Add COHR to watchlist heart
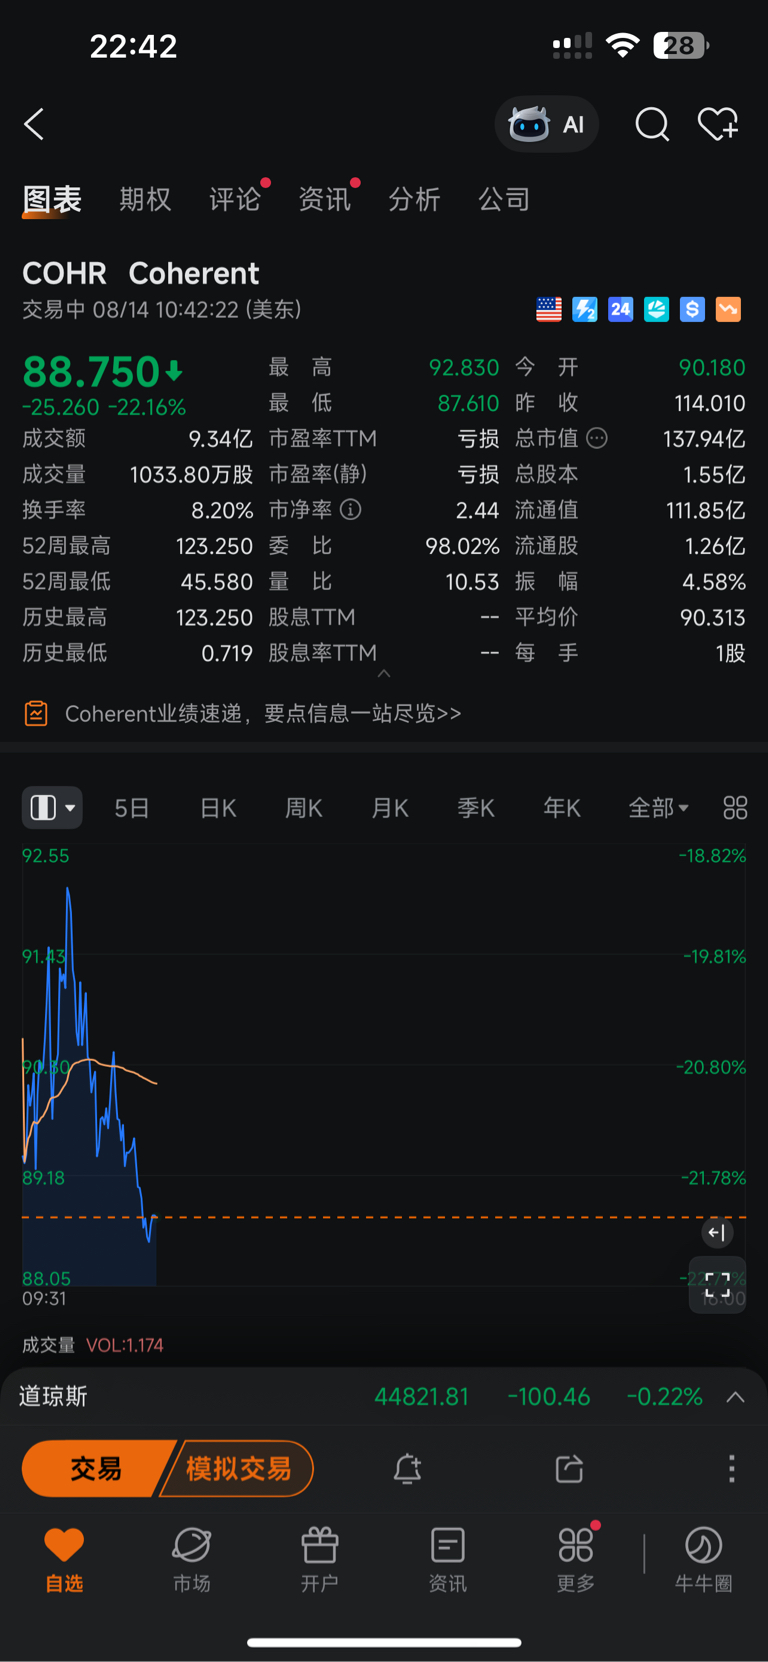This screenshot has width=768, height=1662. 718,124
